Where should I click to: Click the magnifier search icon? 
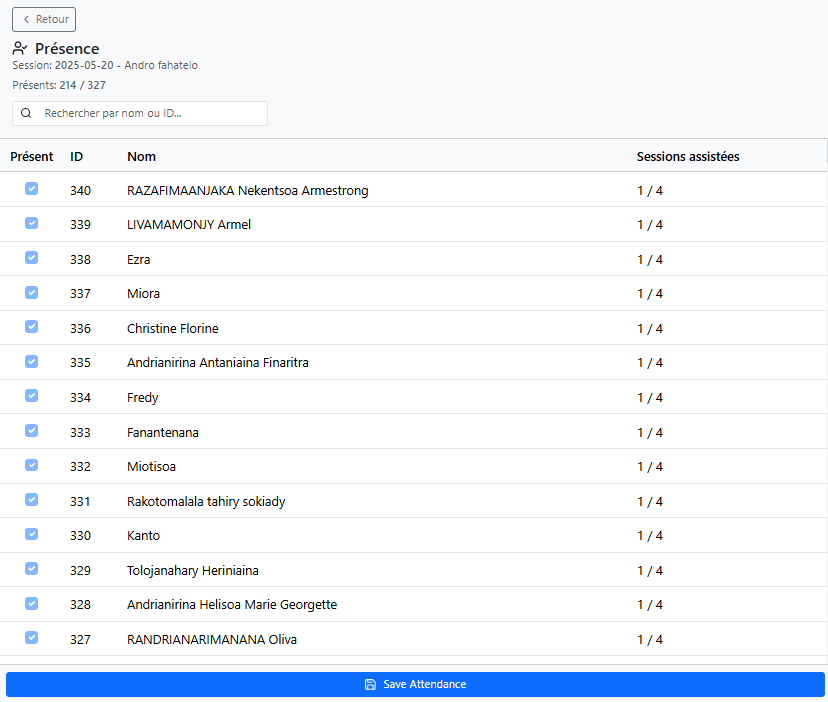coord(26,114)
